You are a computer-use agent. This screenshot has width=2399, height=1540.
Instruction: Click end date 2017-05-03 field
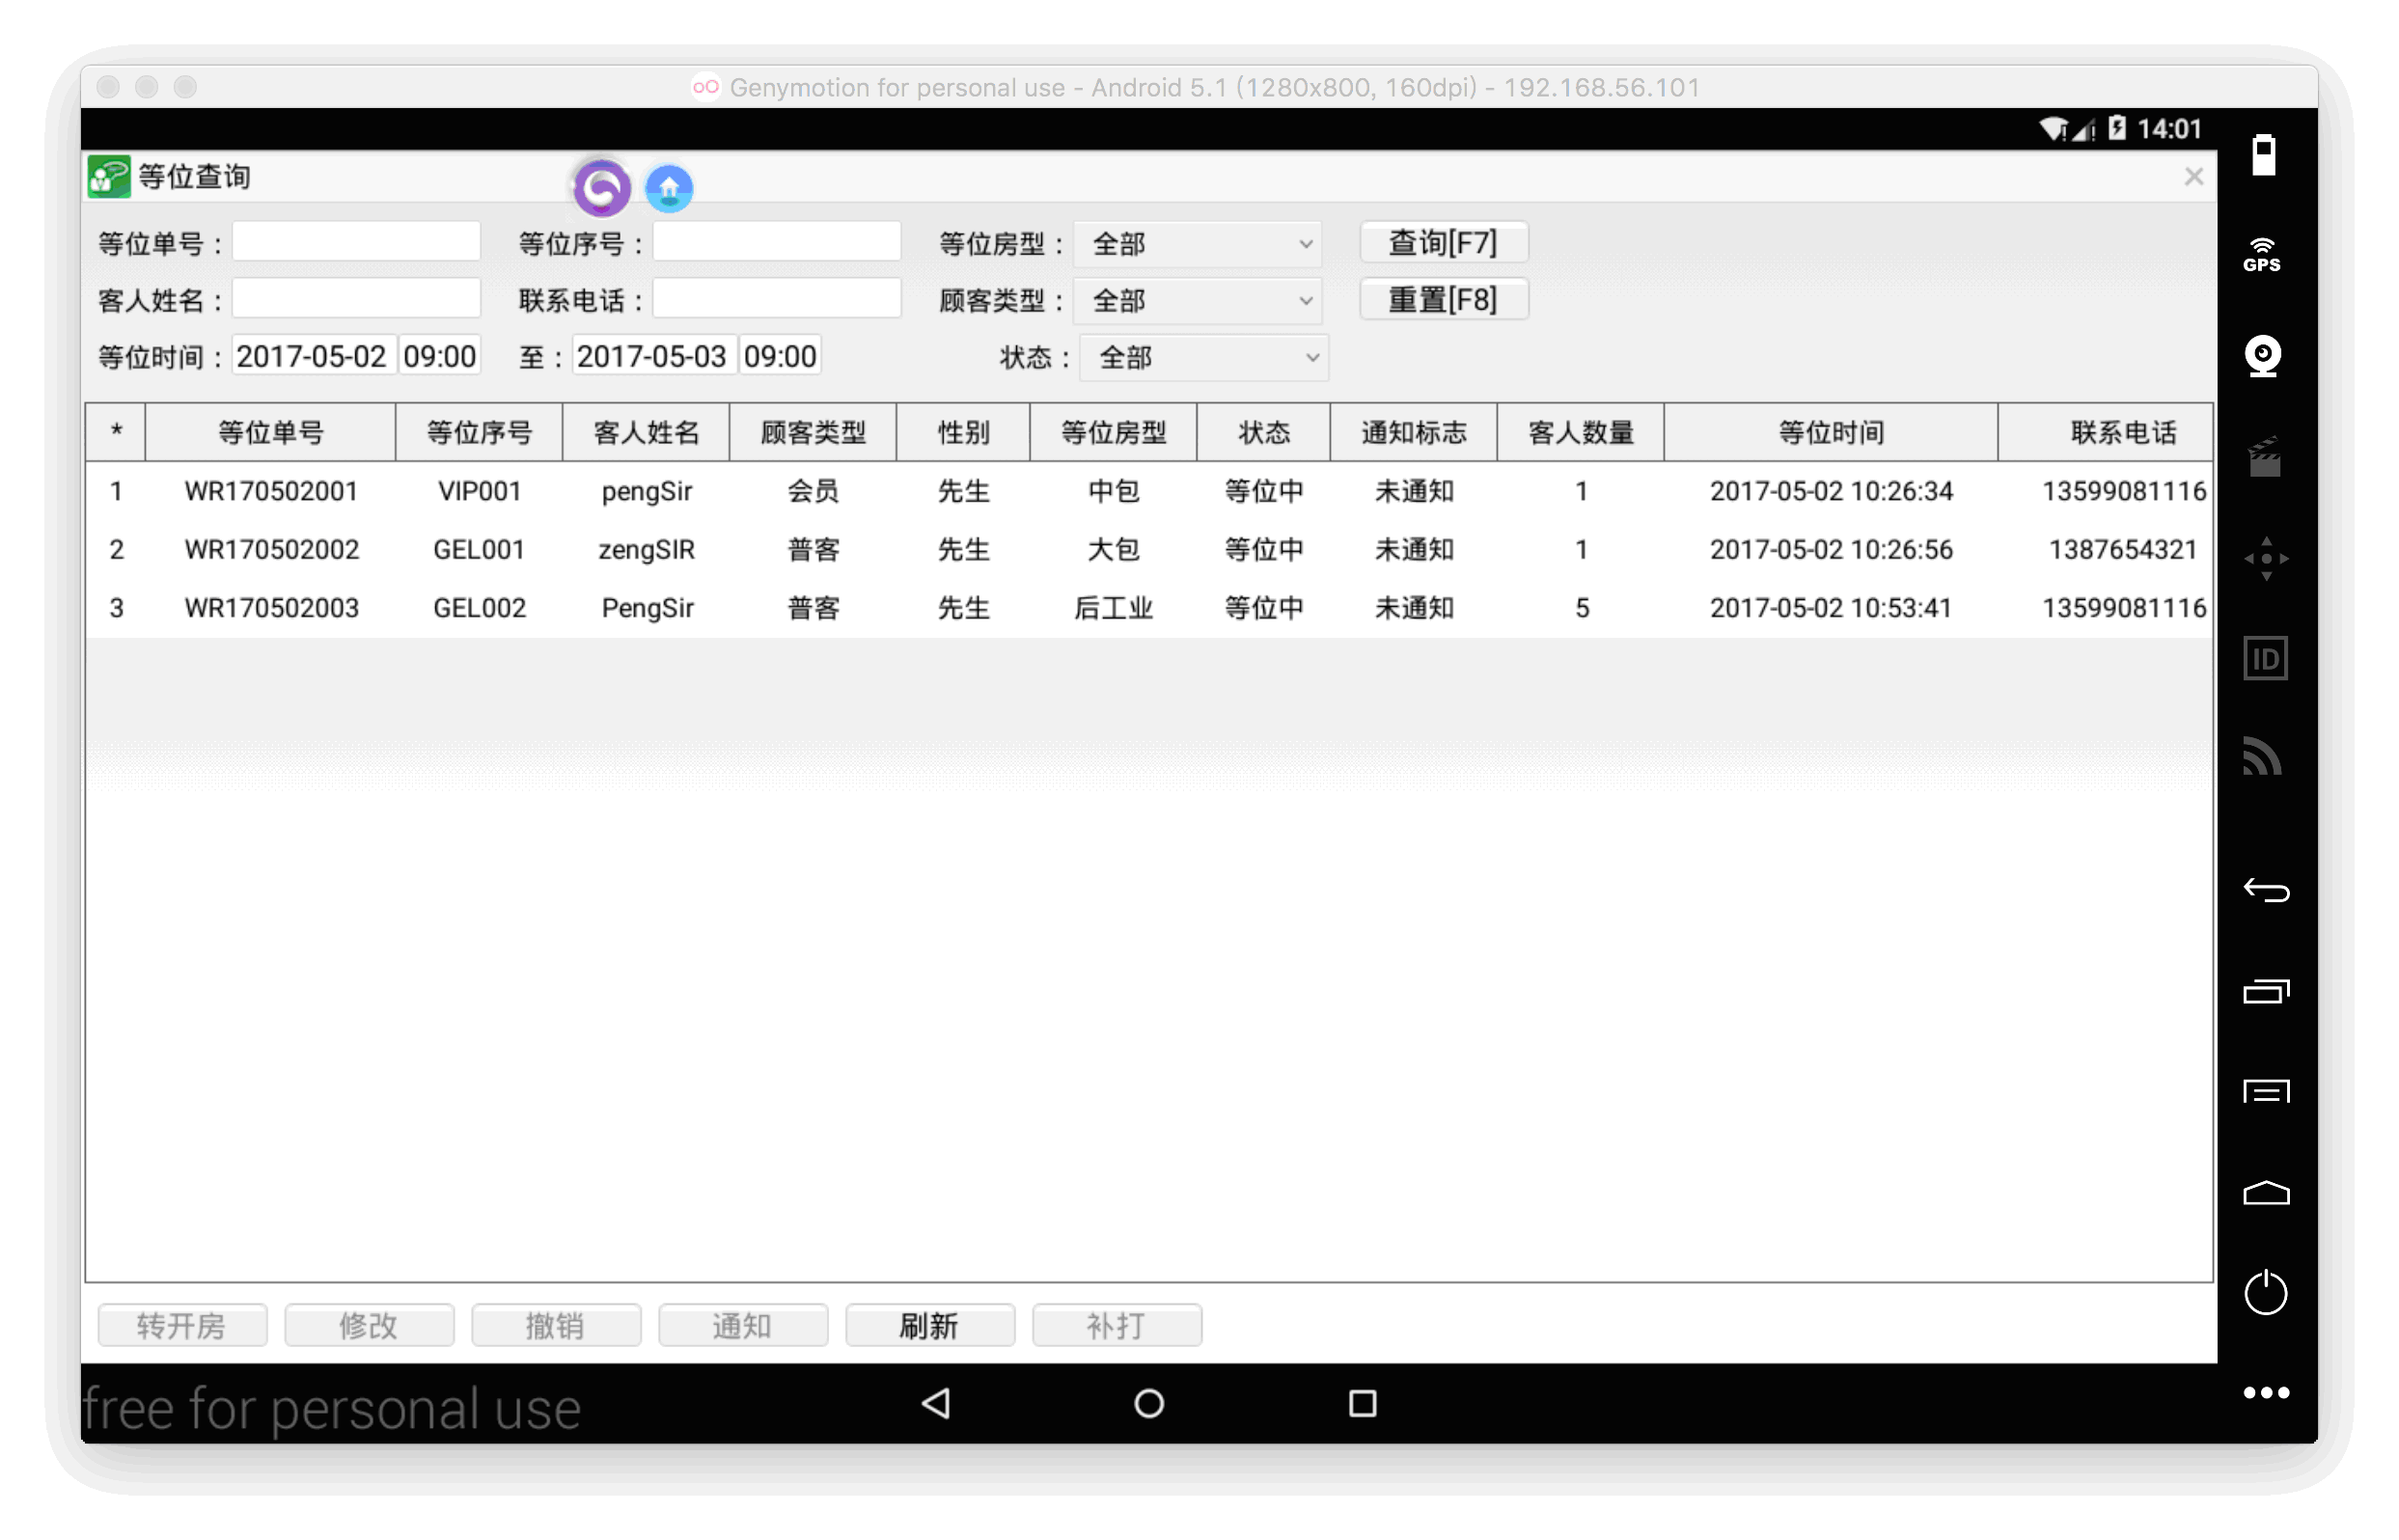[653, 356]
